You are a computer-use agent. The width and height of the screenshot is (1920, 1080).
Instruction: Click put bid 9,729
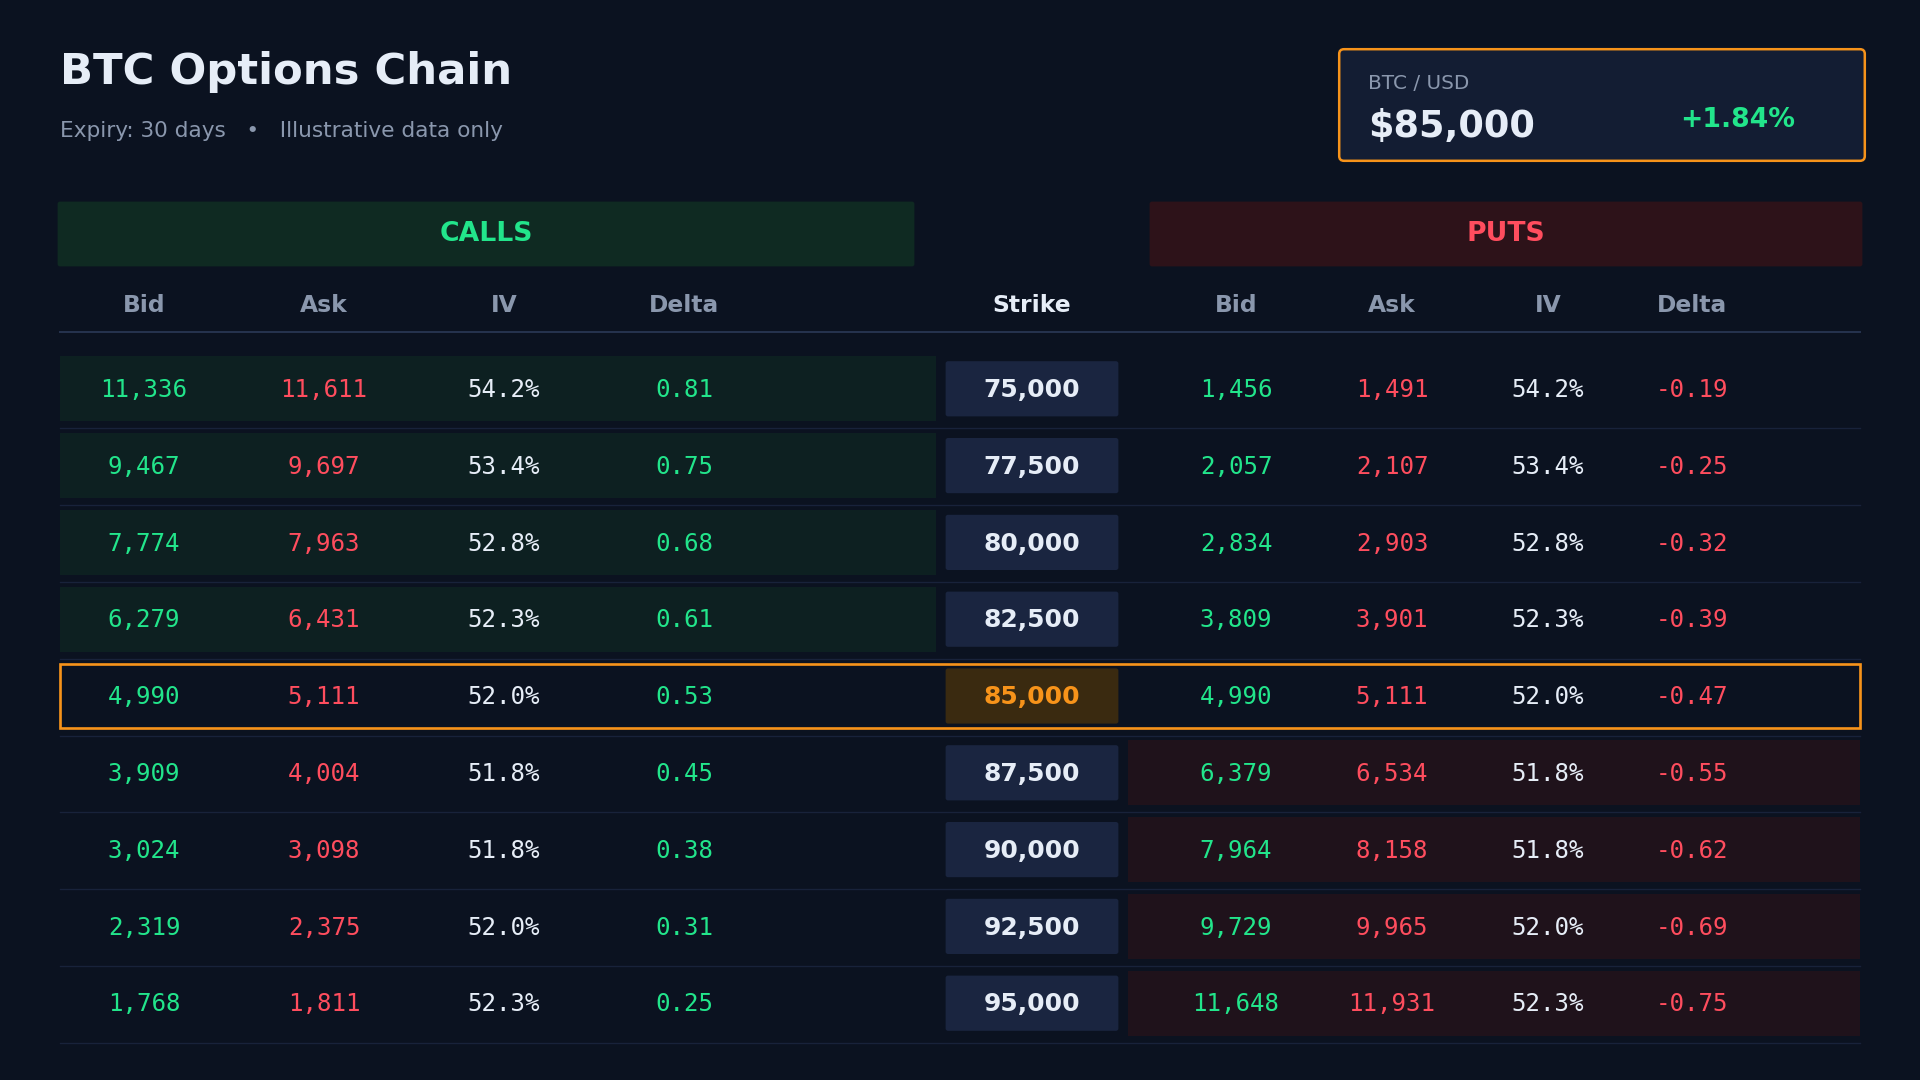tap(1236, 927)
